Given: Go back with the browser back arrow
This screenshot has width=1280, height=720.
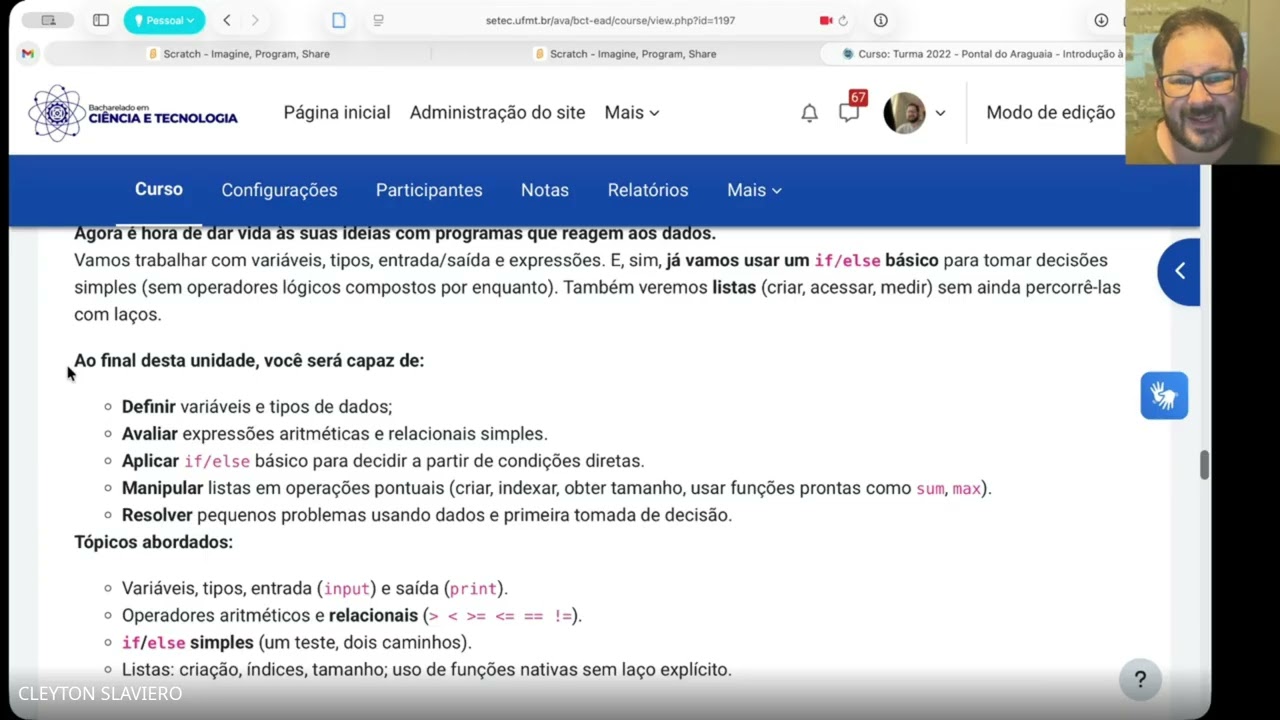Looking at the screenshot, I should point(227,20).
